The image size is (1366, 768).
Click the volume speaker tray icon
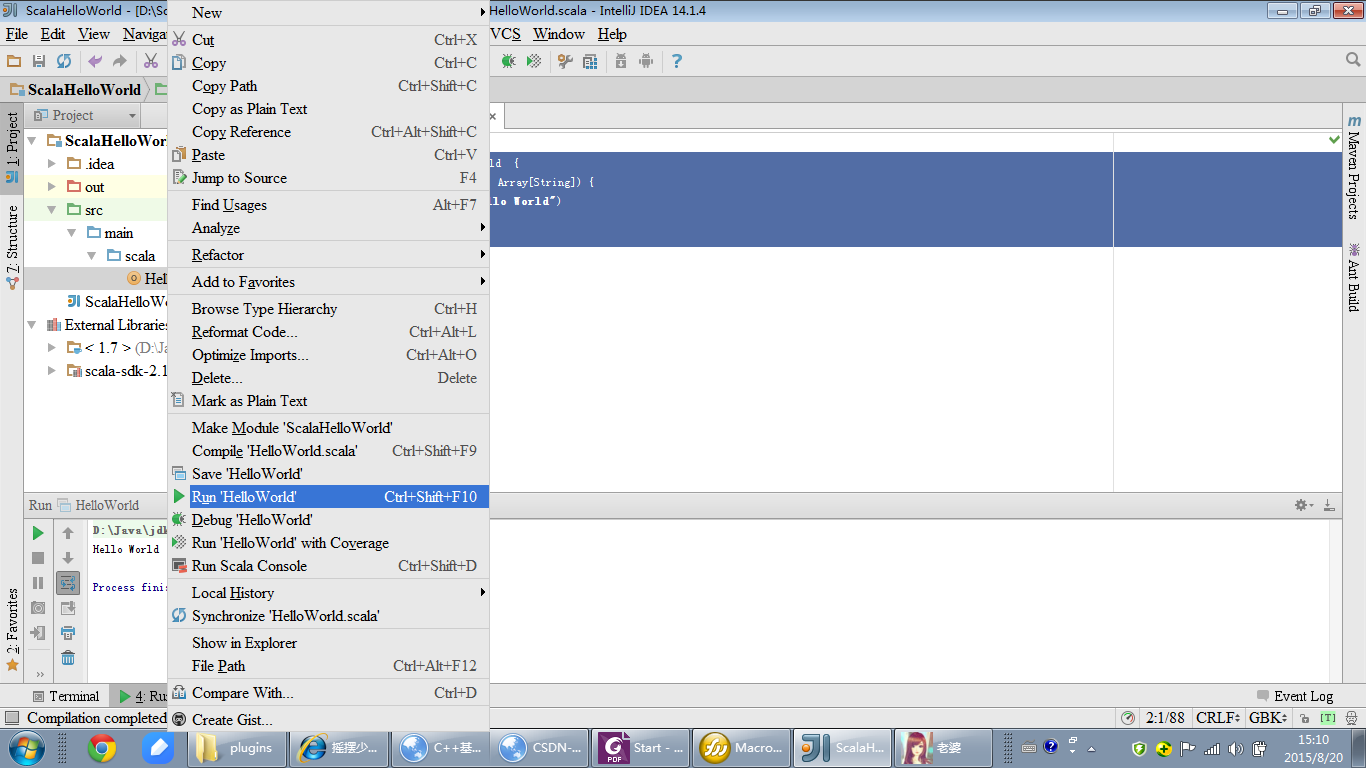click(x=1235, y=748)
